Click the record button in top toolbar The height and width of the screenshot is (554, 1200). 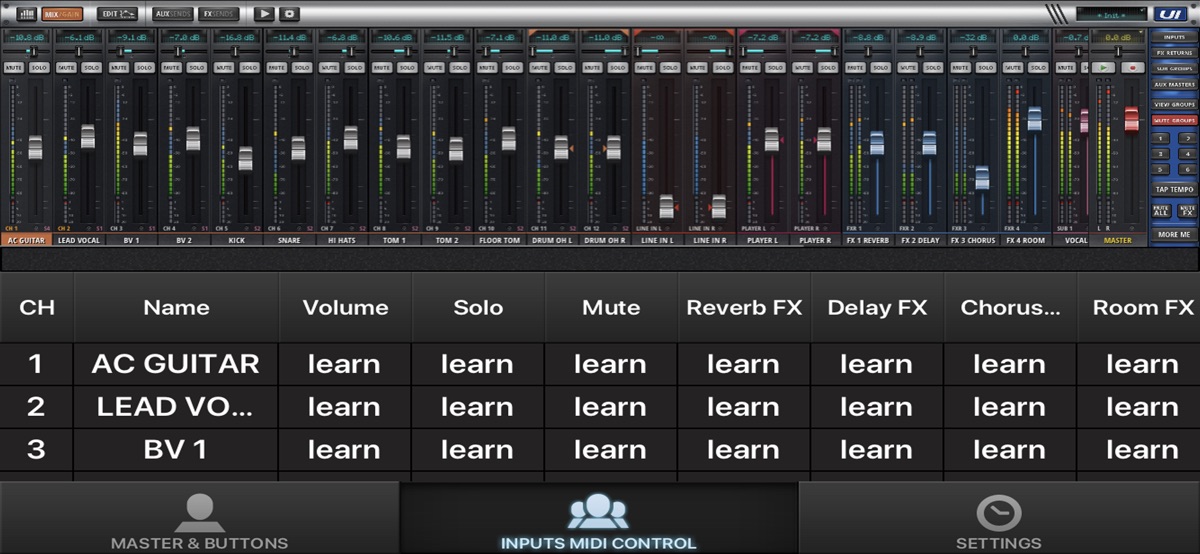point(289,14)
